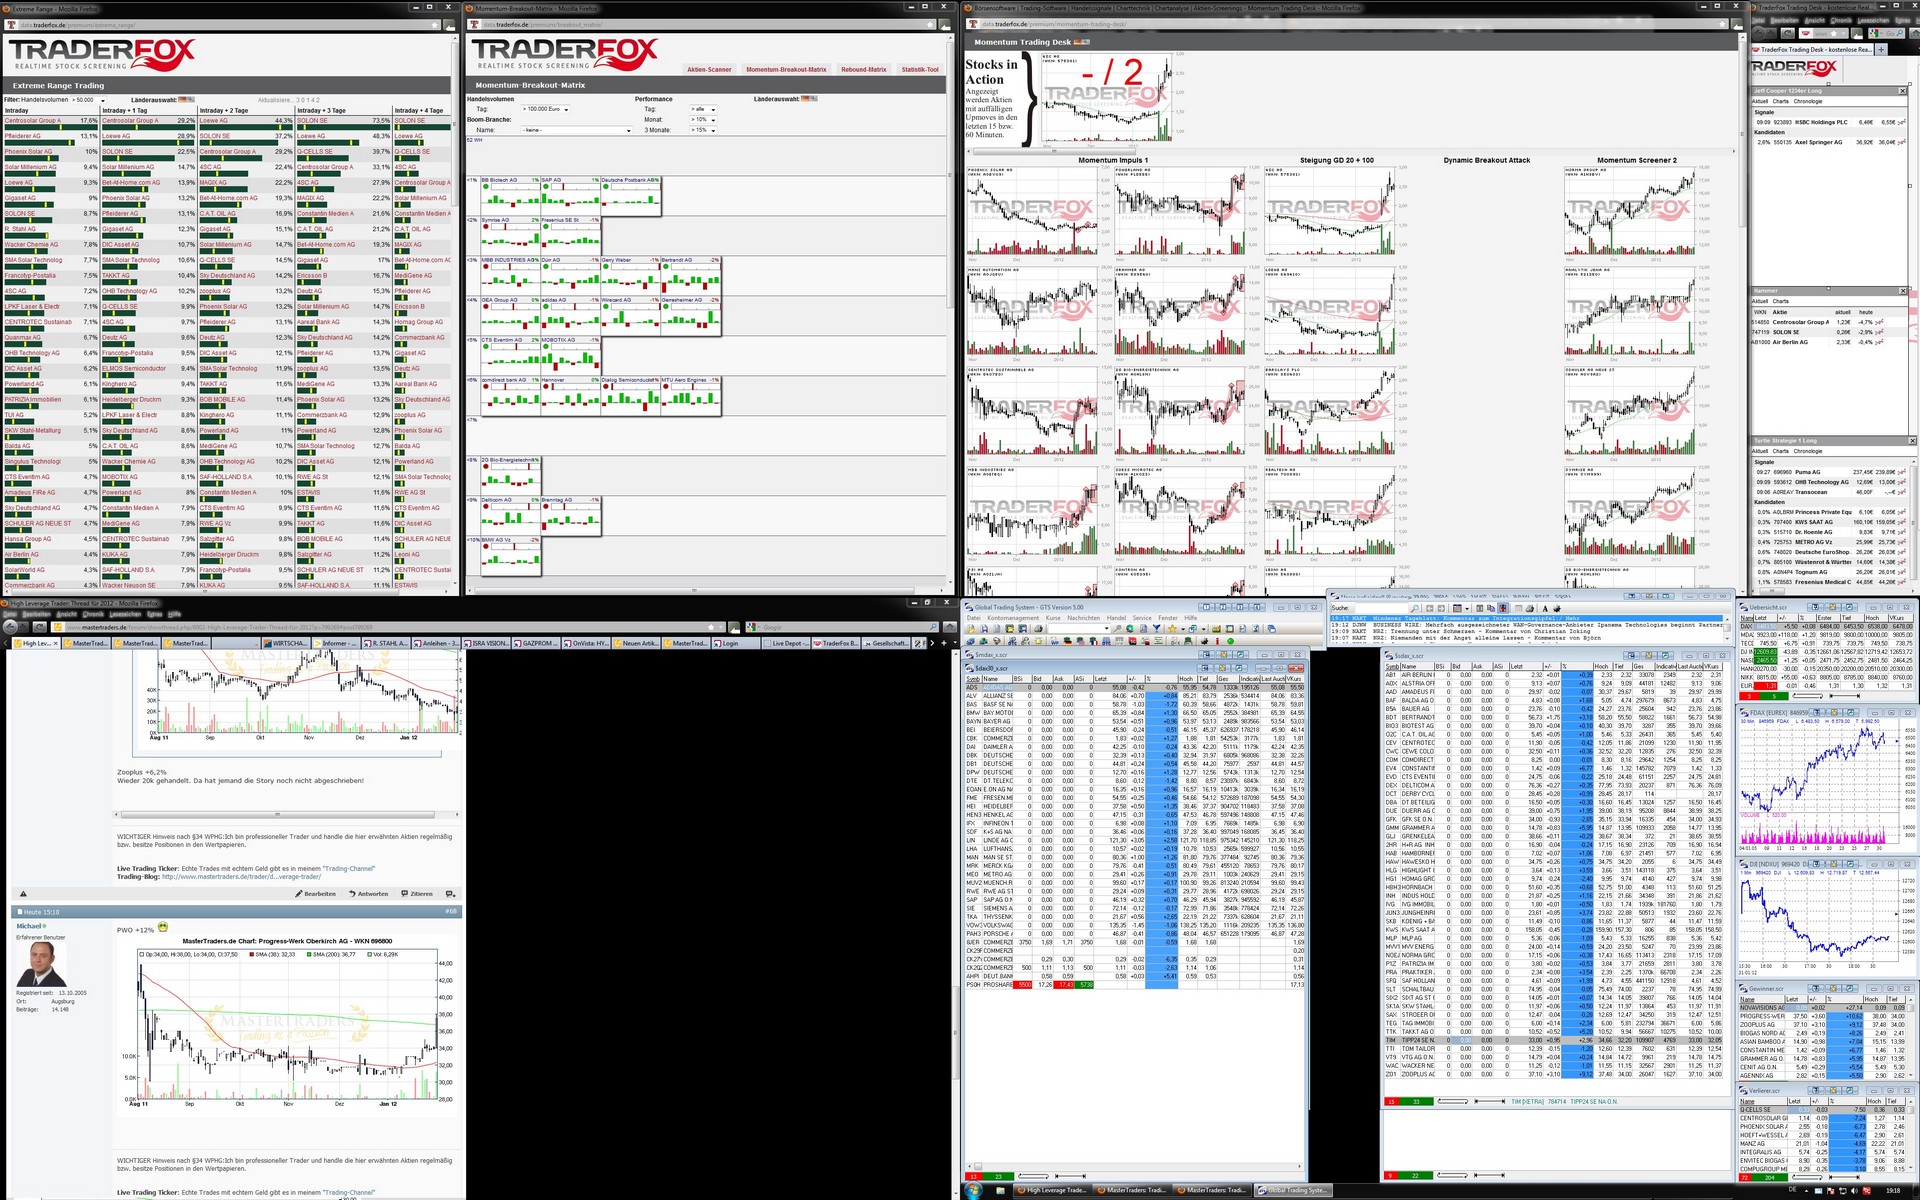1920x1200 pixels.
Task: Click the report warning triangle under forum post
Action: (x=23, y=894)
